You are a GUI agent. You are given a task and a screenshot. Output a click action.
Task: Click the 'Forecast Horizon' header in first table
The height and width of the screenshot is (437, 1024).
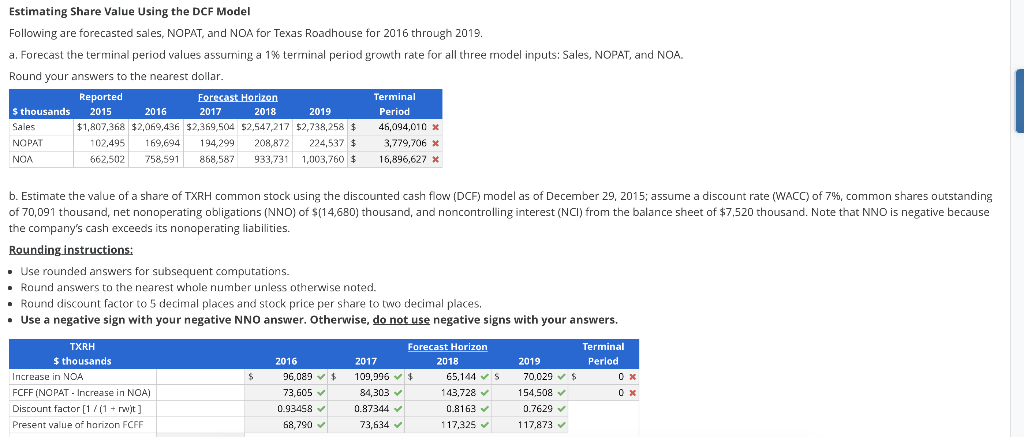coord(238,97)
